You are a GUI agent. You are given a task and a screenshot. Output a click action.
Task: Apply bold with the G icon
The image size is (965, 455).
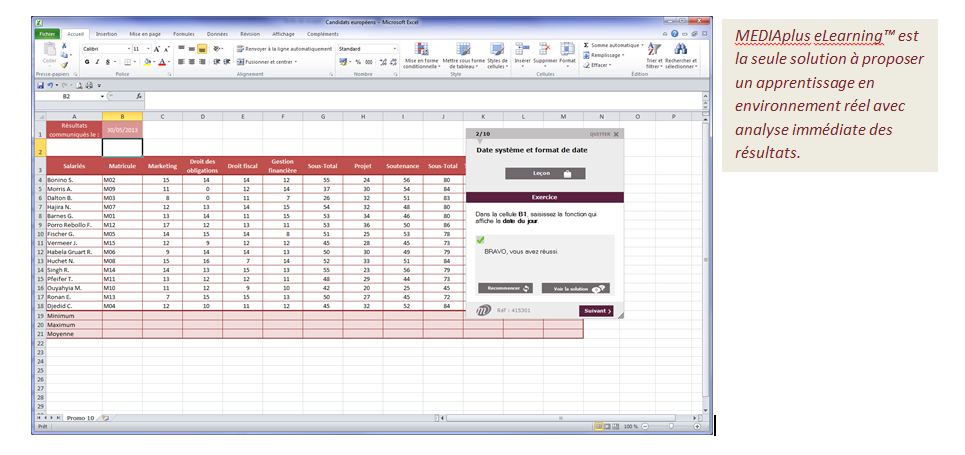tap(87, 62)
